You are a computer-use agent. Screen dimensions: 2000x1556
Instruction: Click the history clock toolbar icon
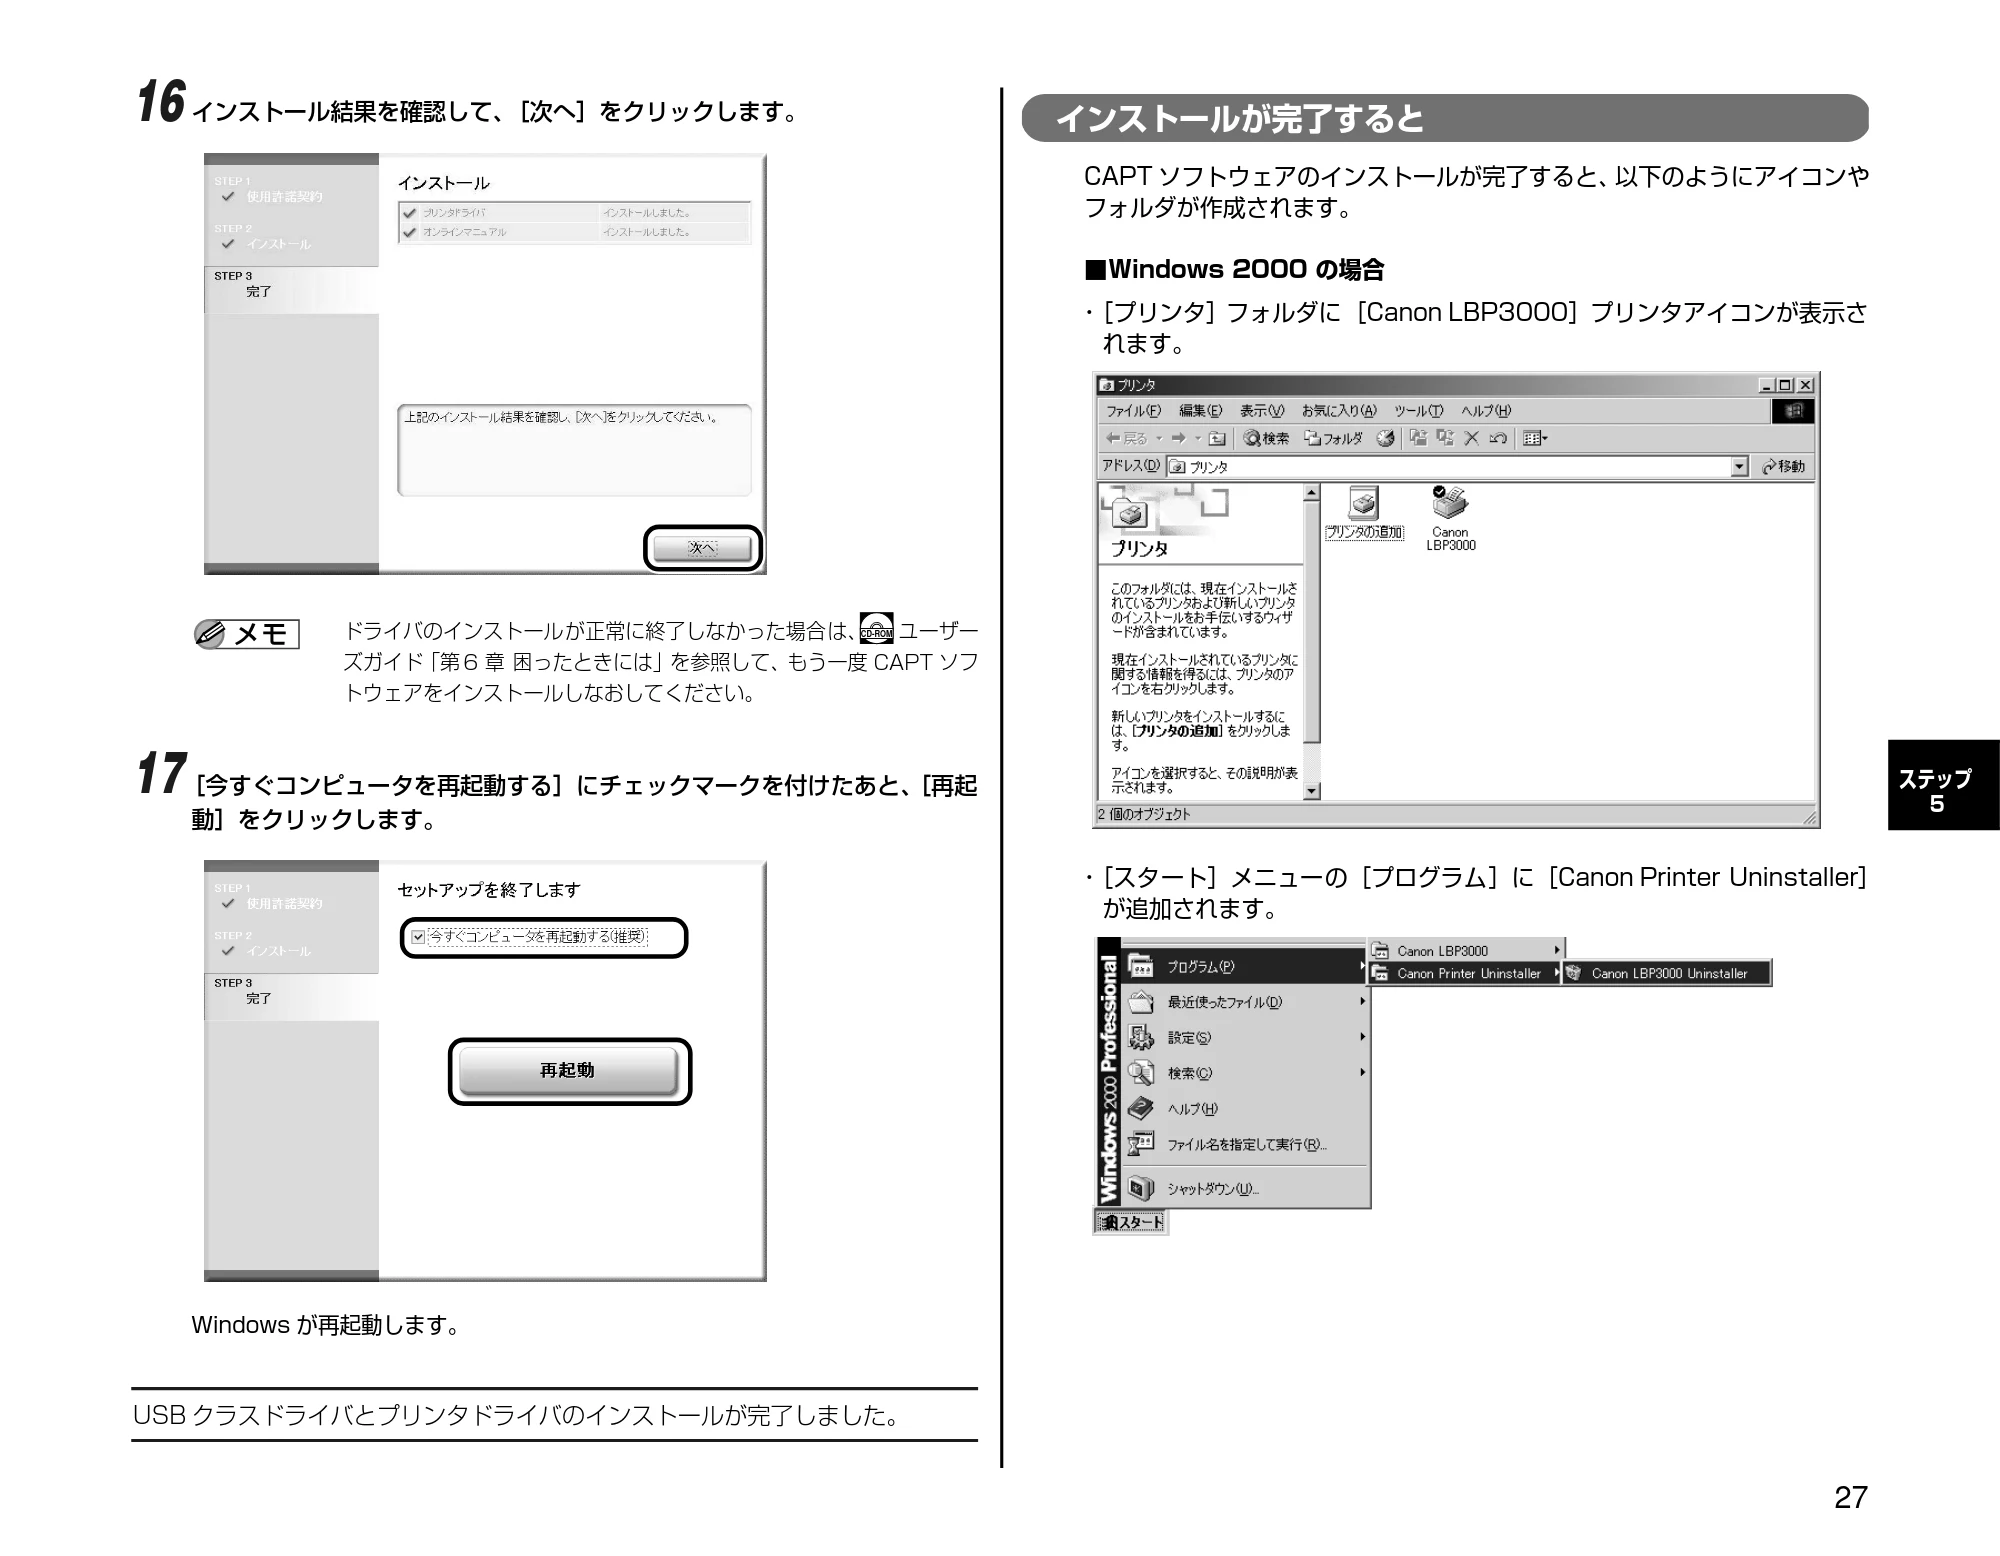(1385, 438)
